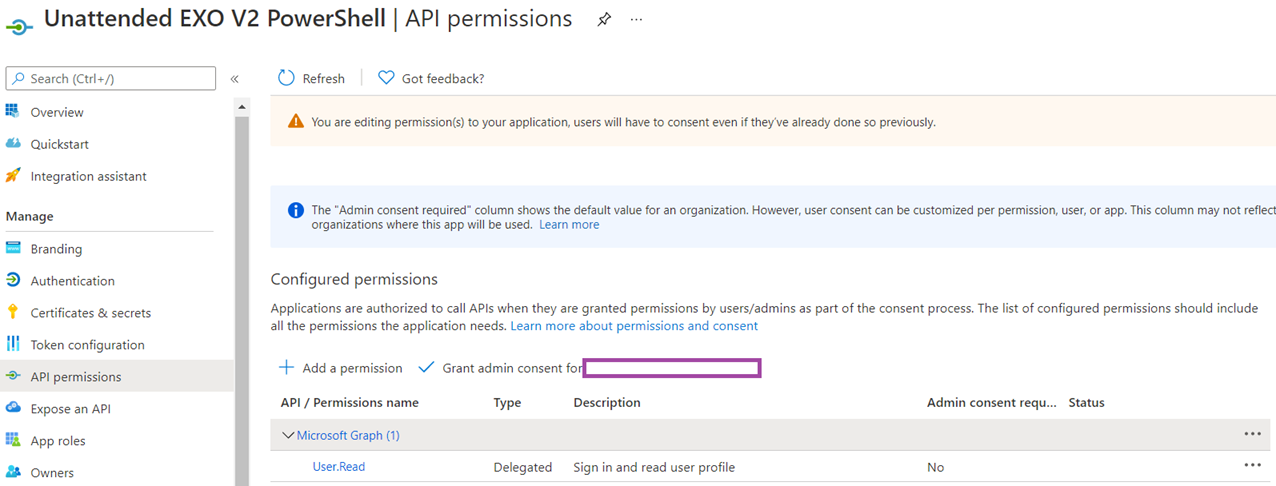Screen dimensions: 1276x486
Task: Click the Overview icon in sidebar
Action: coord(13,112)
